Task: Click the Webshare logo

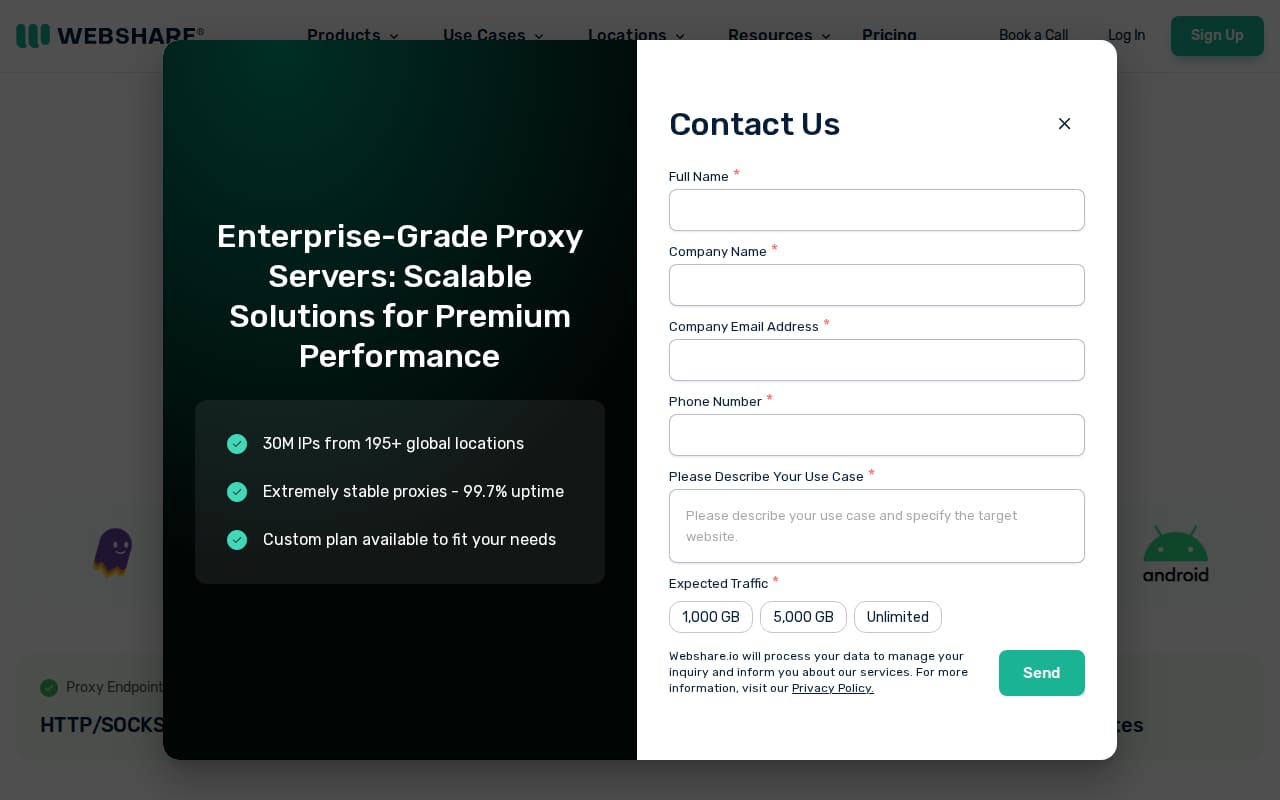Action: click(x=110, y=36)
